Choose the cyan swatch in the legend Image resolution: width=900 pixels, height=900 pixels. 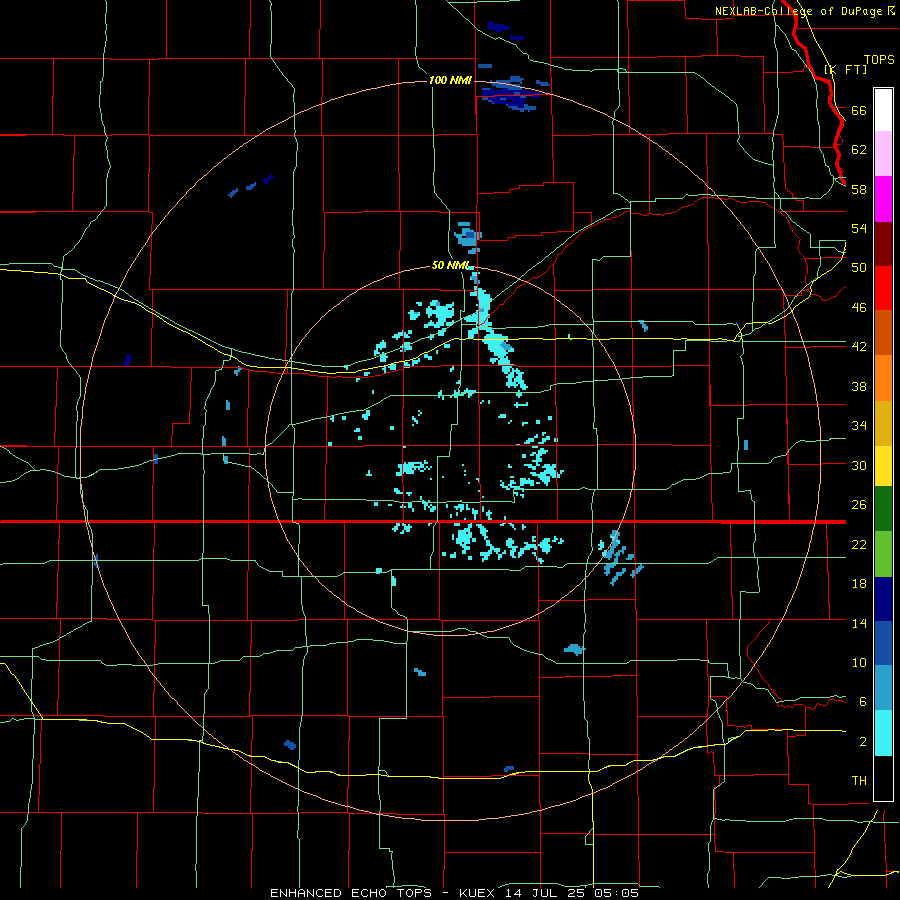[883, 733]
